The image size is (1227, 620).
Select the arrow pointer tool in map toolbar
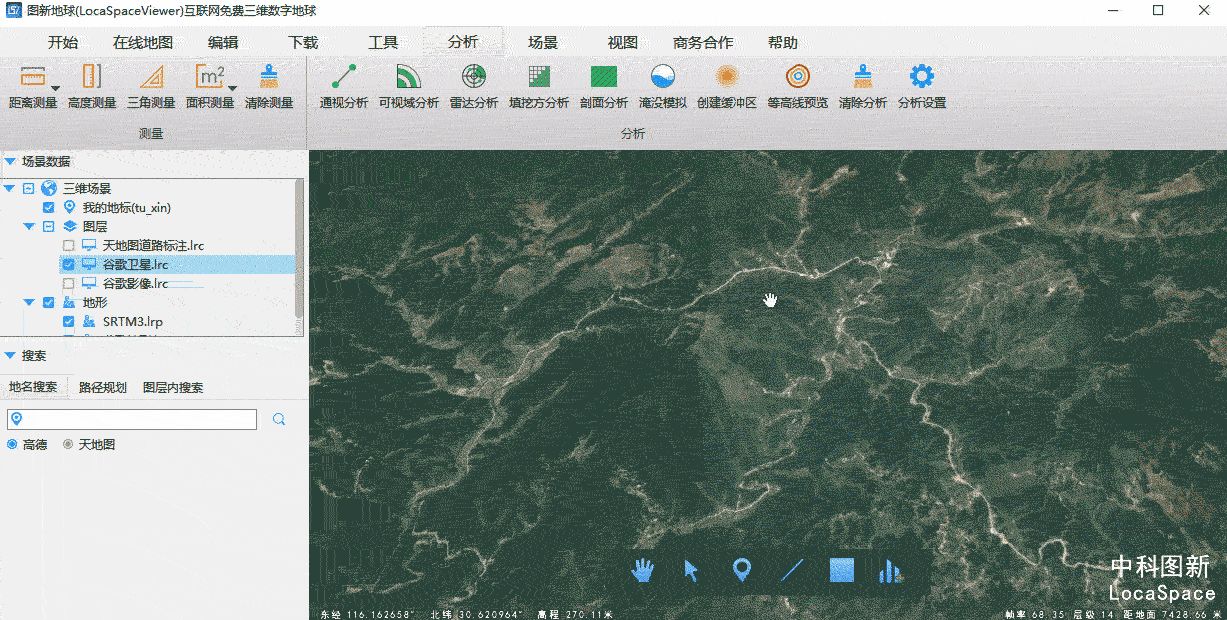pos(691,570)
